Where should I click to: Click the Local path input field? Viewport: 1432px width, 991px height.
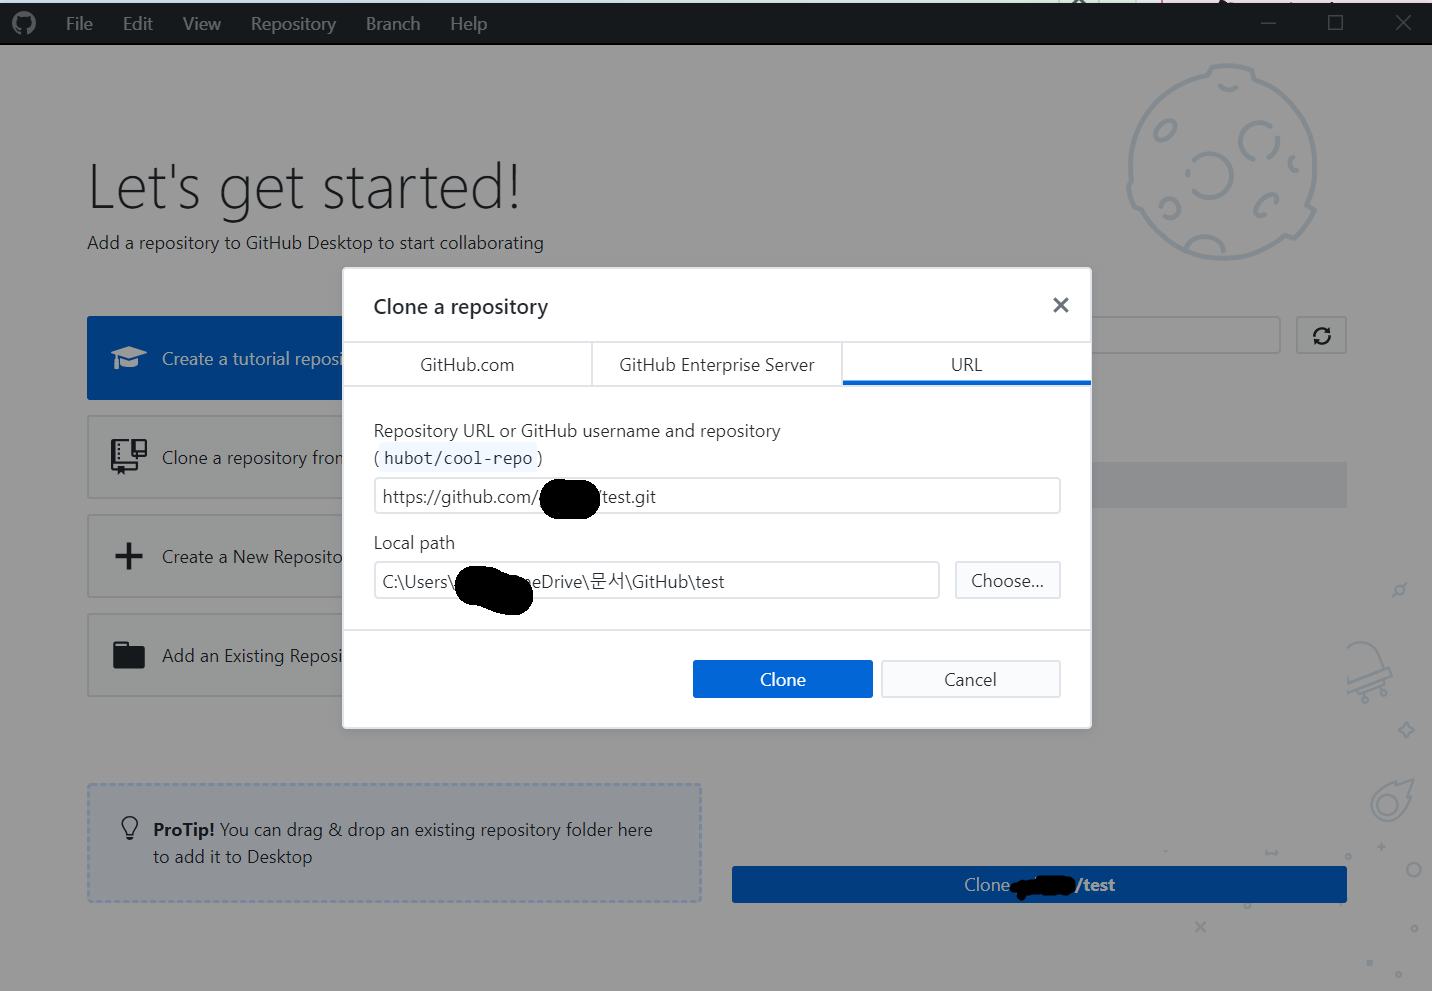[657, 580]
